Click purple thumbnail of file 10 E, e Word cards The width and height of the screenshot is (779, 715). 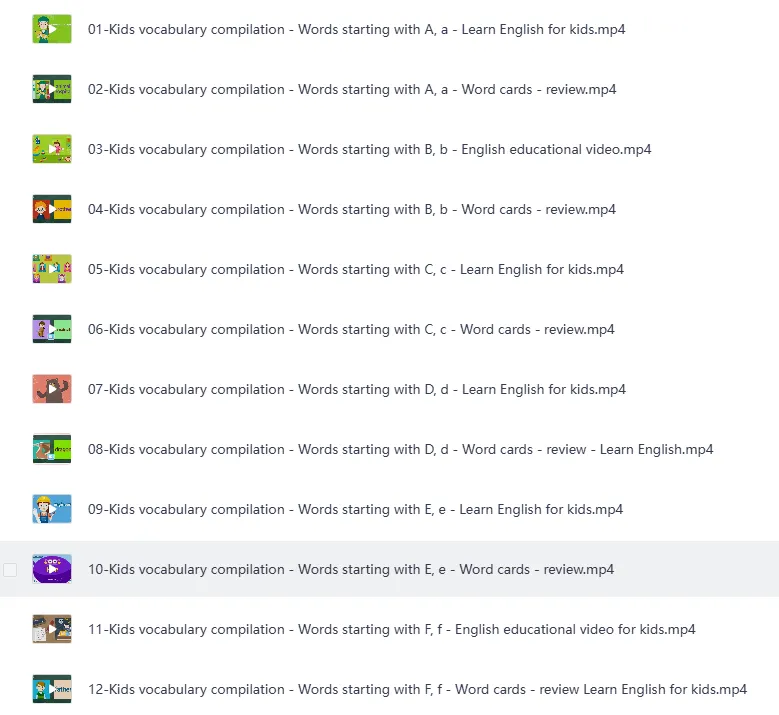coord(52,569)
